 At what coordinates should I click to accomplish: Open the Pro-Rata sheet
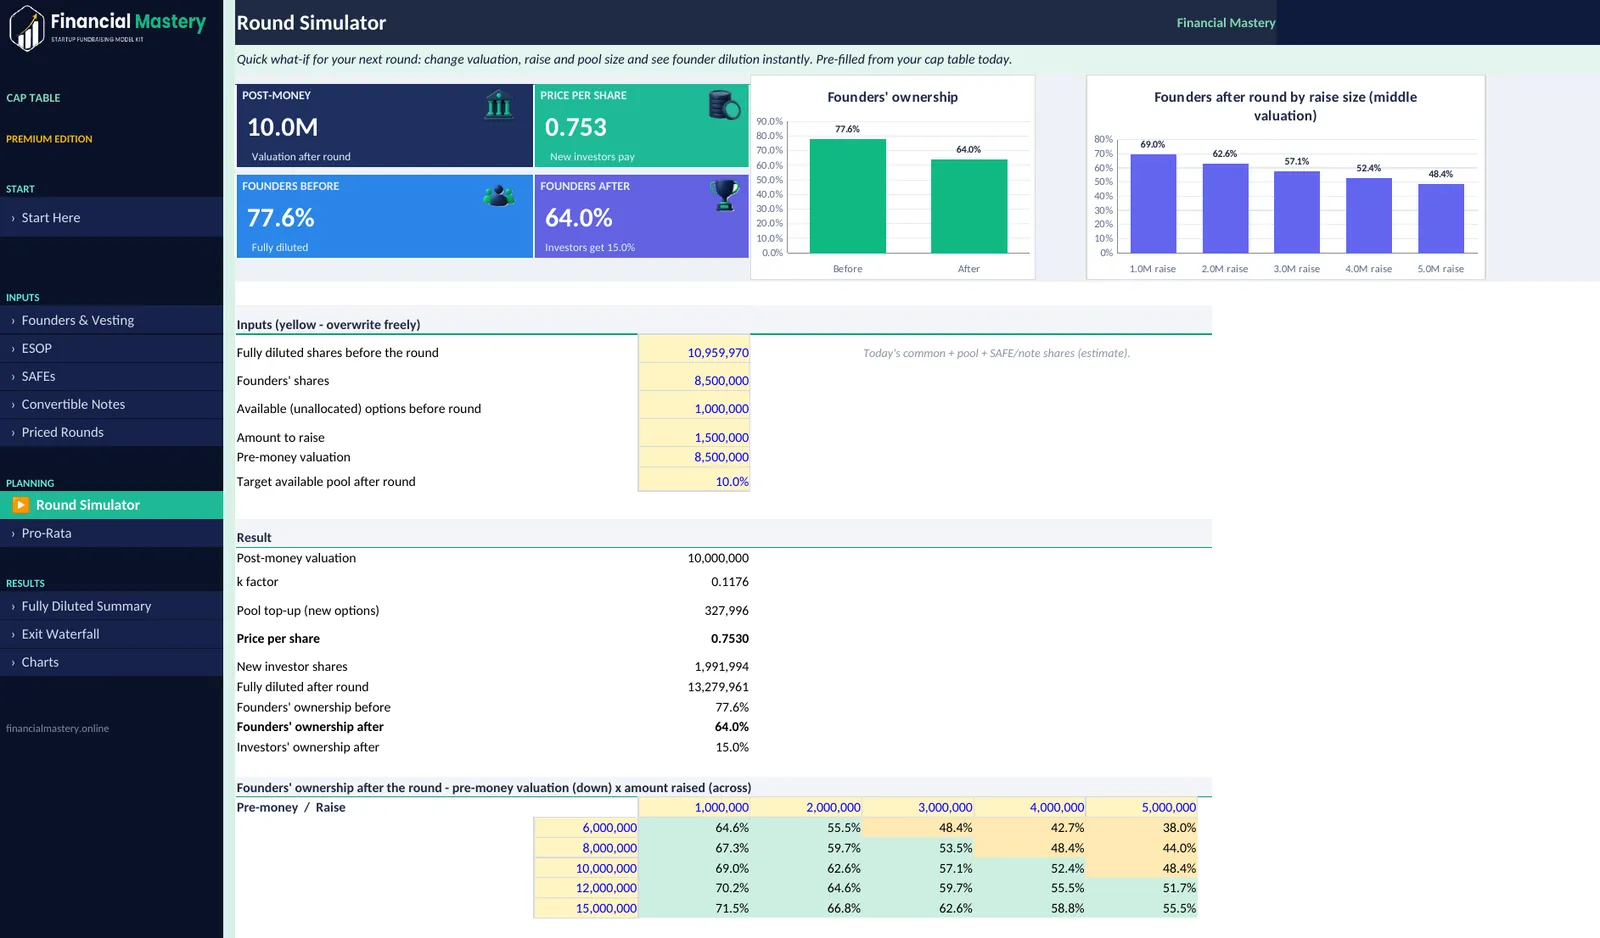pos(111,533)
